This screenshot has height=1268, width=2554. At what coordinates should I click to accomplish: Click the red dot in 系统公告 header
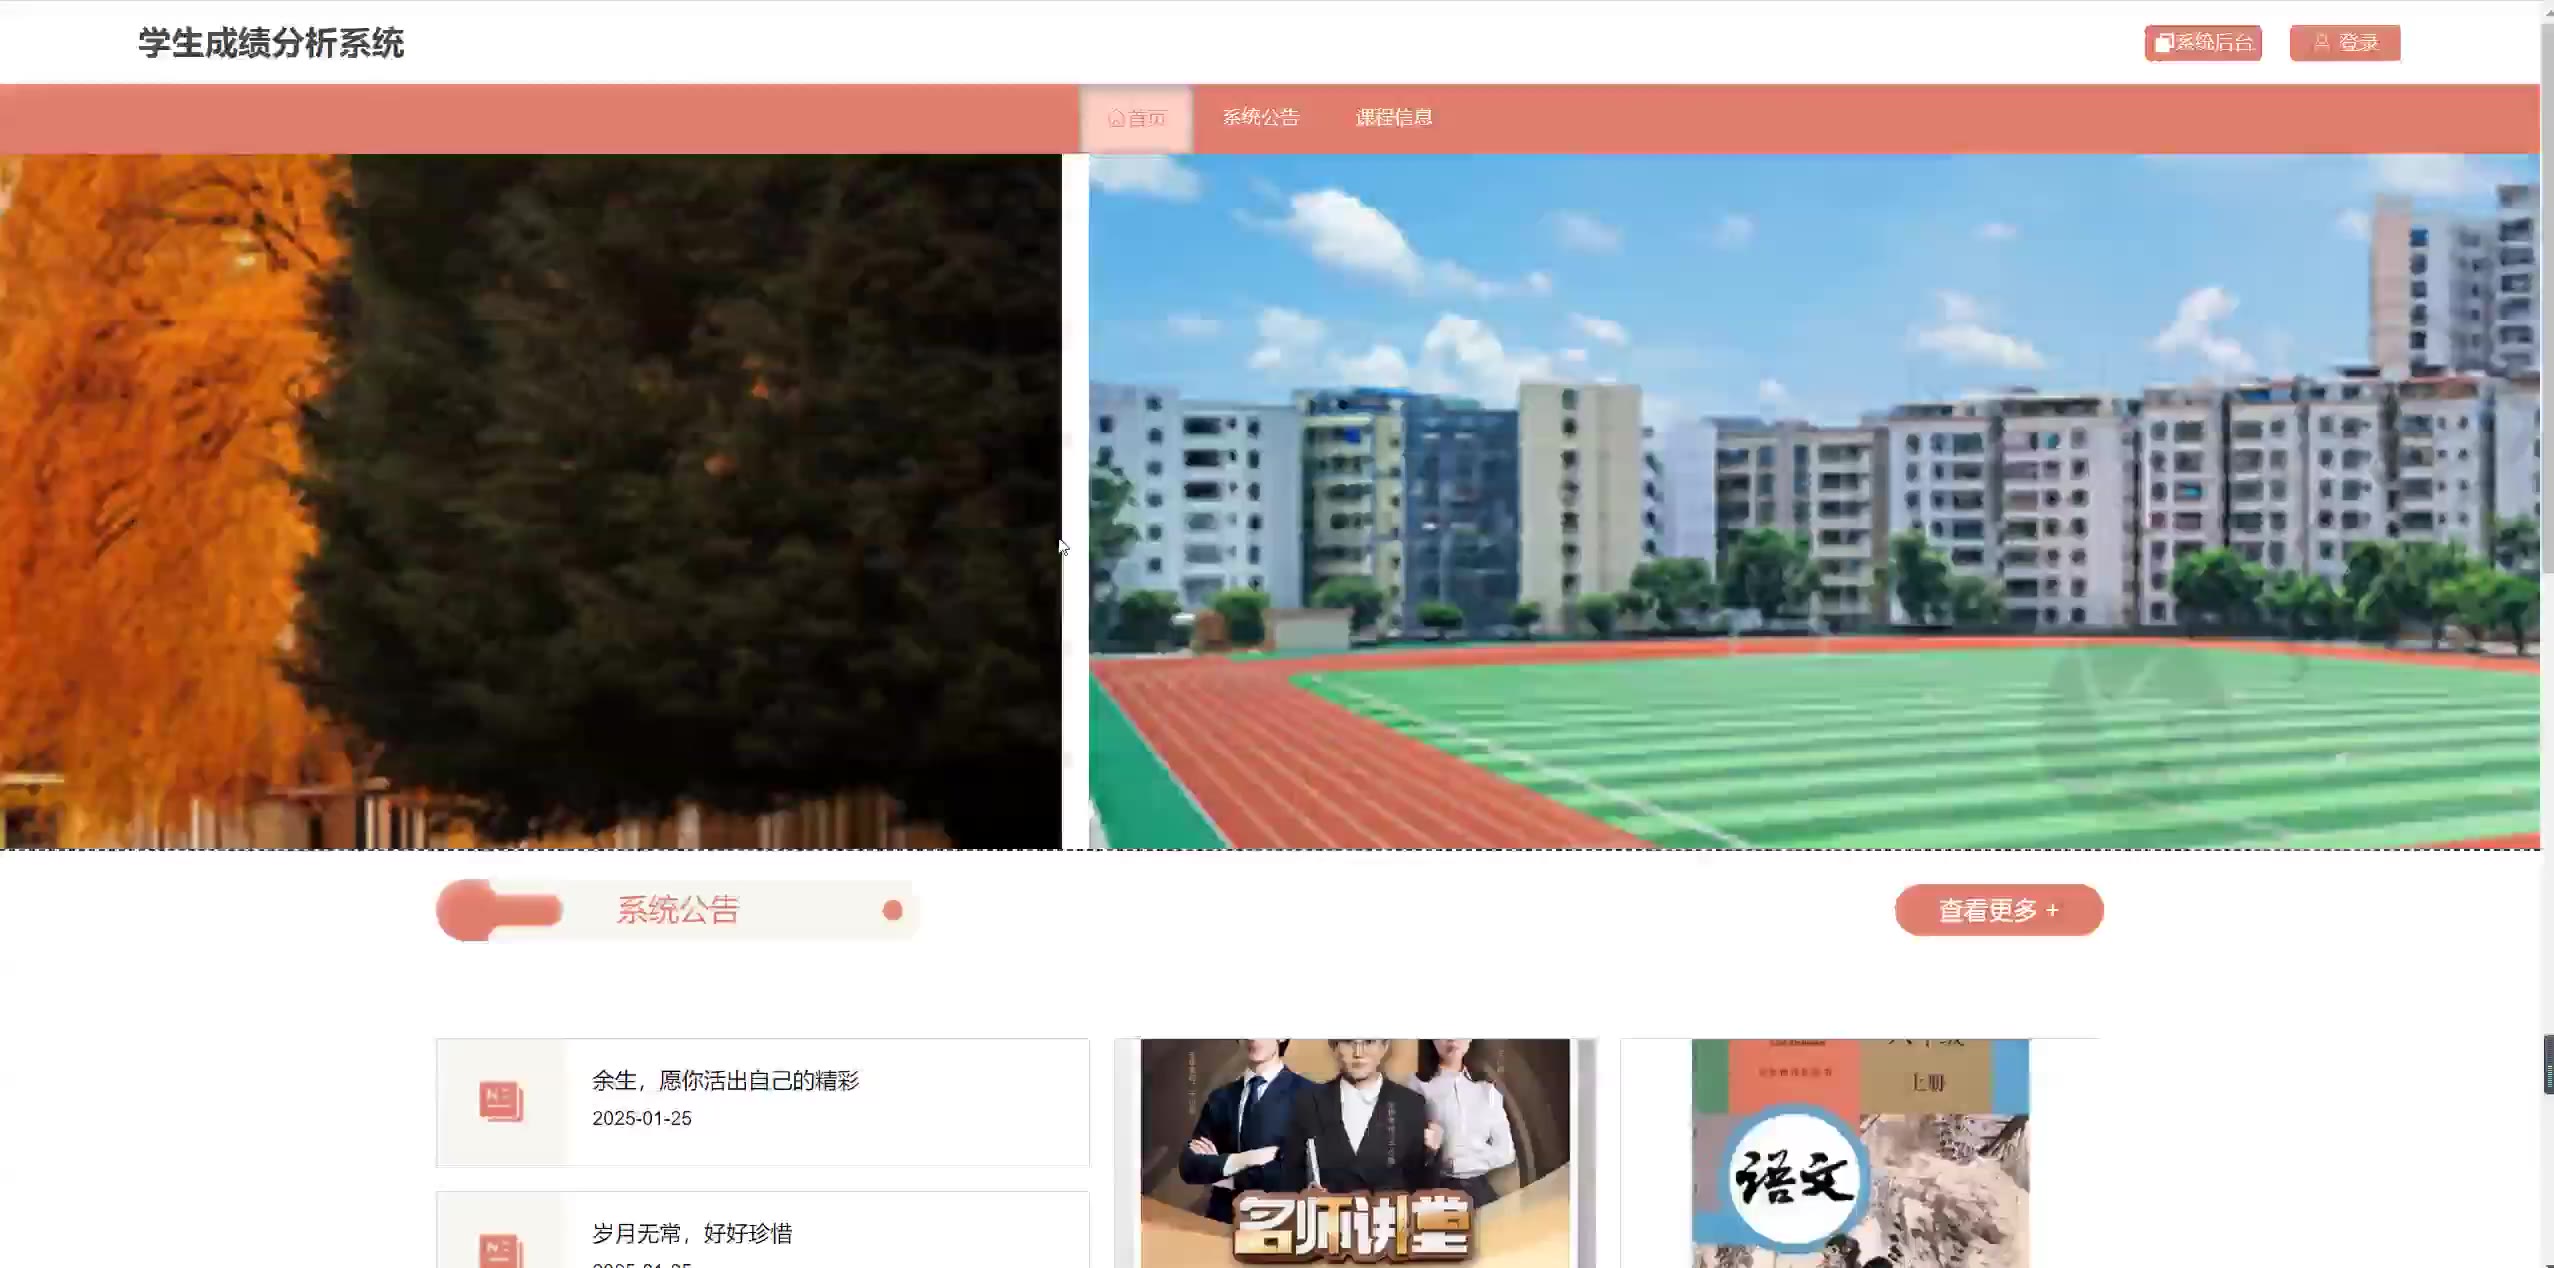point(892,910)
